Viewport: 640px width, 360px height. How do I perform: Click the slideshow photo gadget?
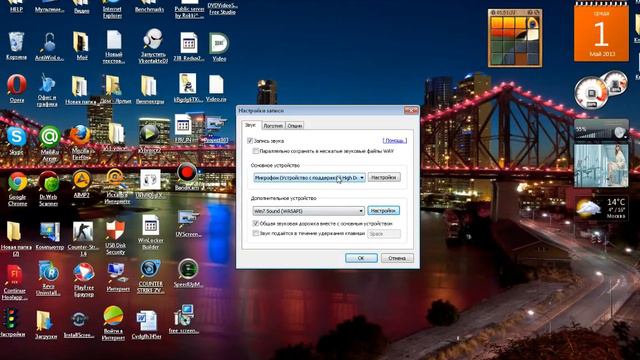point(601,165)
